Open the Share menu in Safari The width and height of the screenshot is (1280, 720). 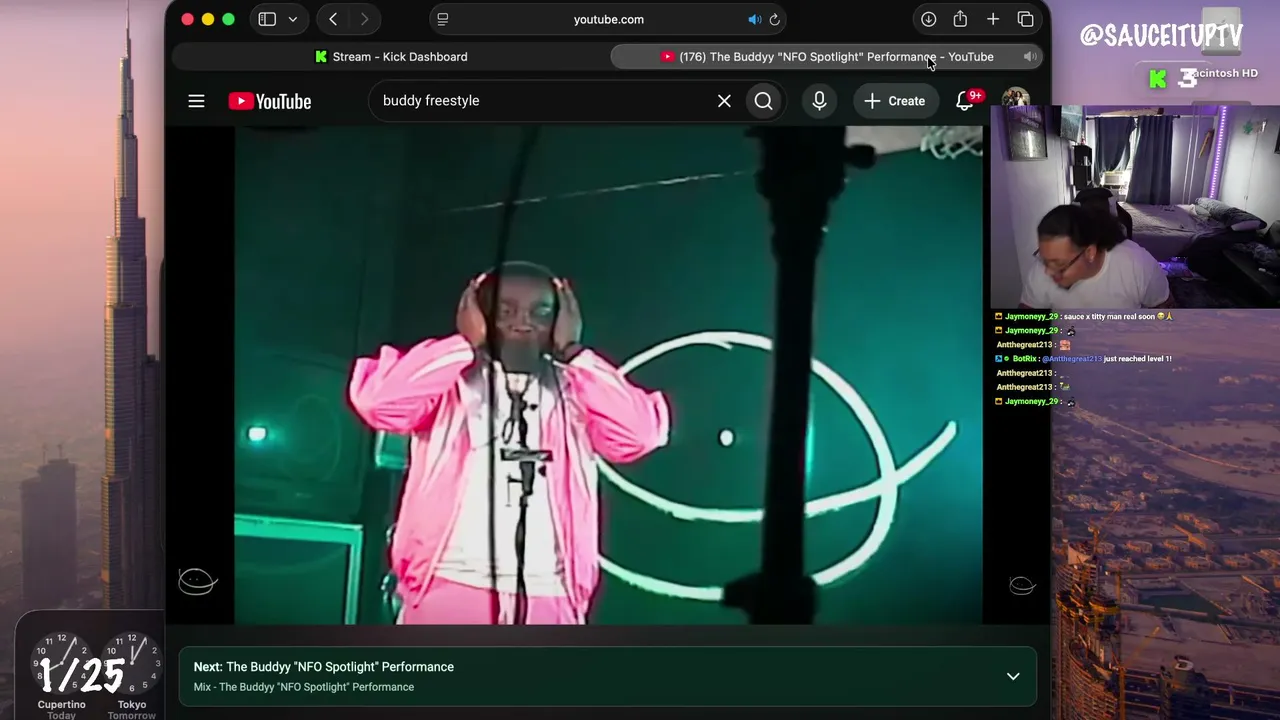pos(960,19)
